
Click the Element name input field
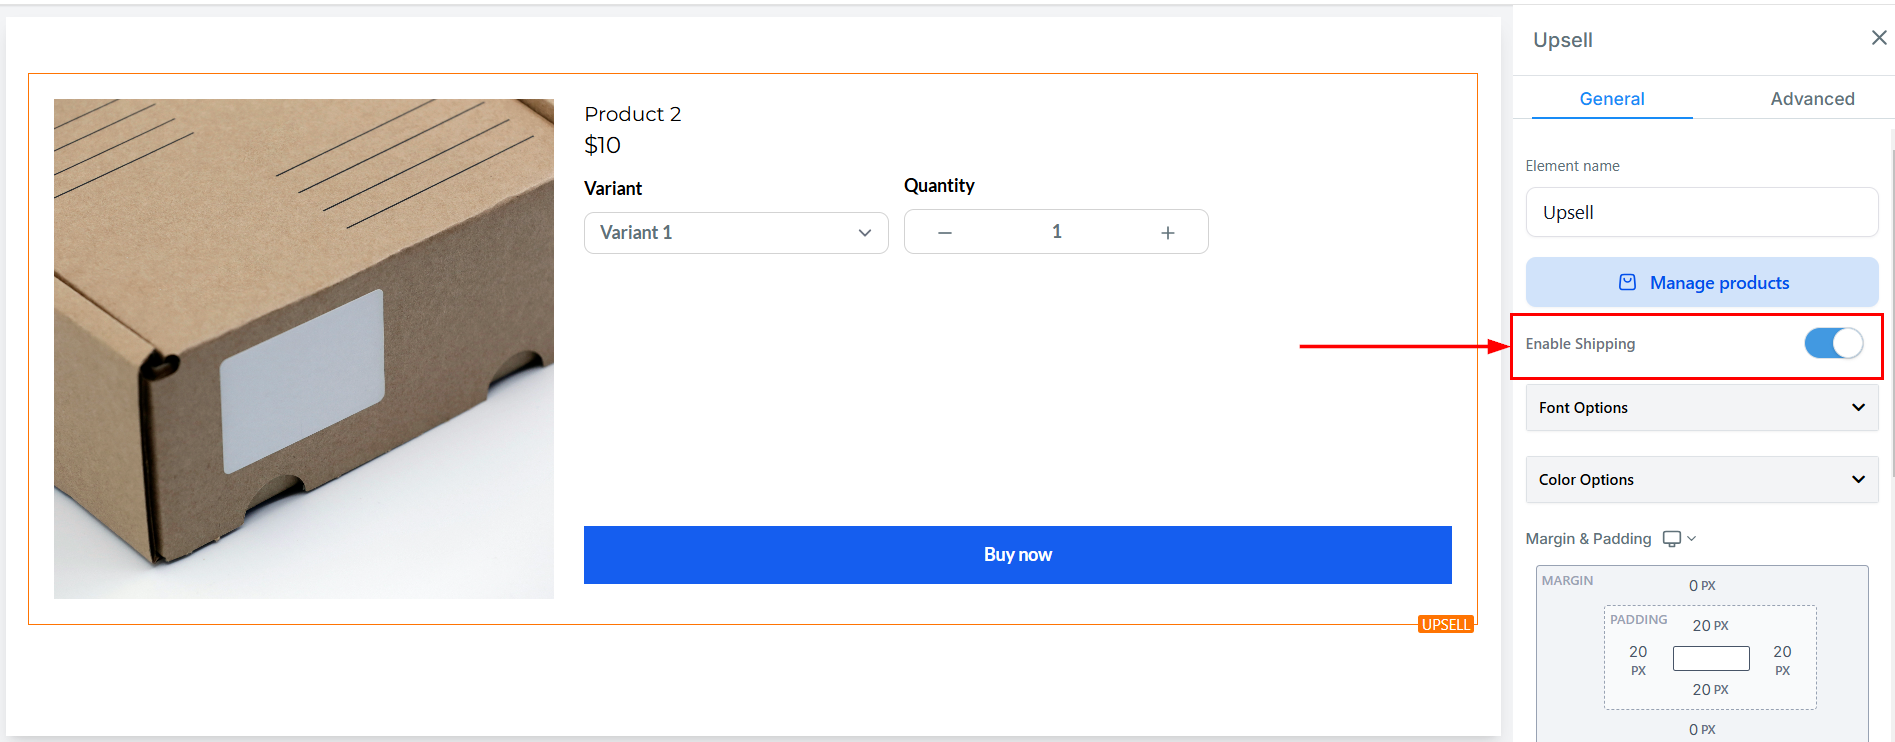coord(1701,213)
